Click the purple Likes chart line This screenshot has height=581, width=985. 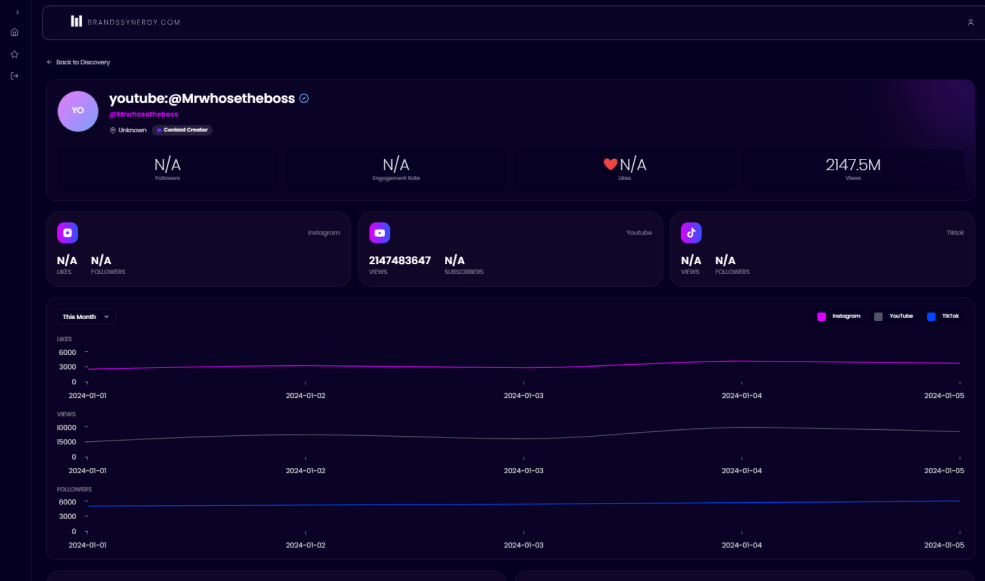click(523, 367)
